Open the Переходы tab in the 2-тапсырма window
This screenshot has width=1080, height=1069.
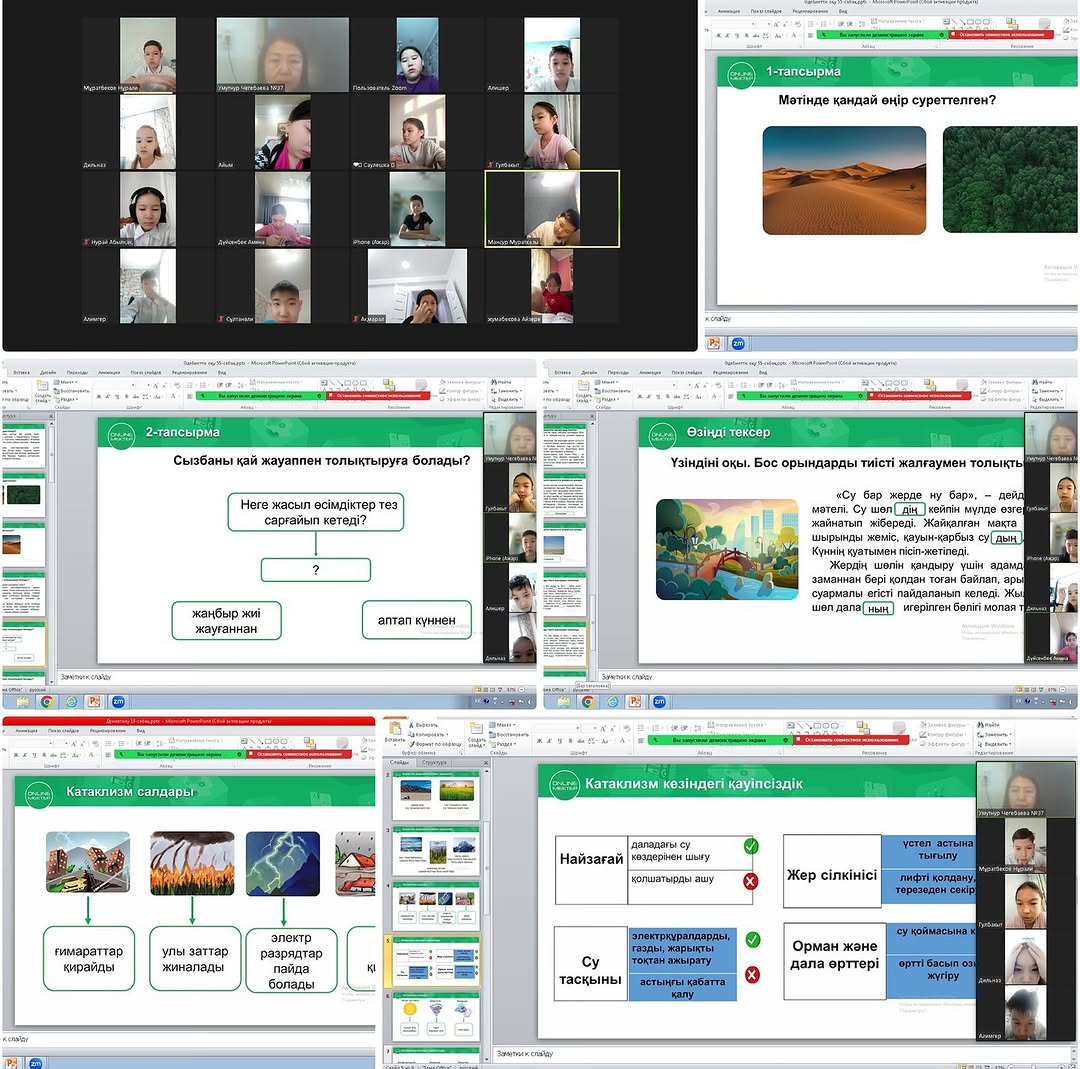tap(77, 372)
